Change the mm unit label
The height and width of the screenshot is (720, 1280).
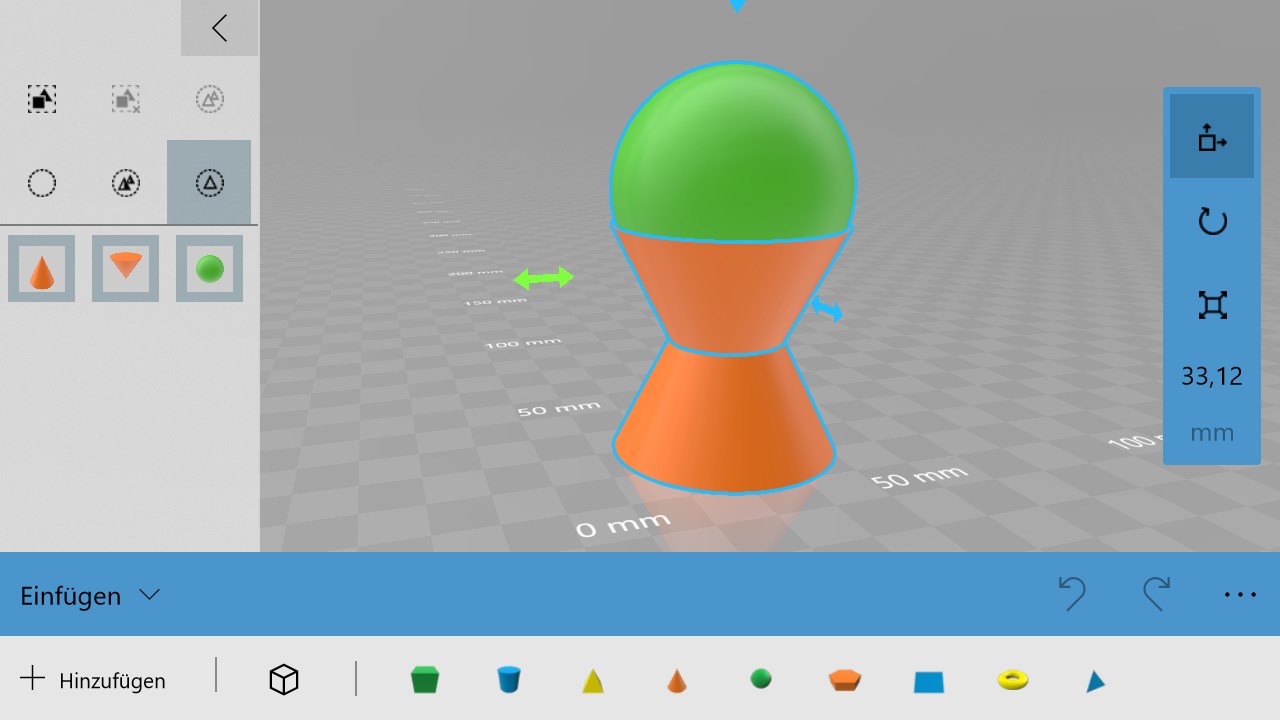click(1212, 433)
